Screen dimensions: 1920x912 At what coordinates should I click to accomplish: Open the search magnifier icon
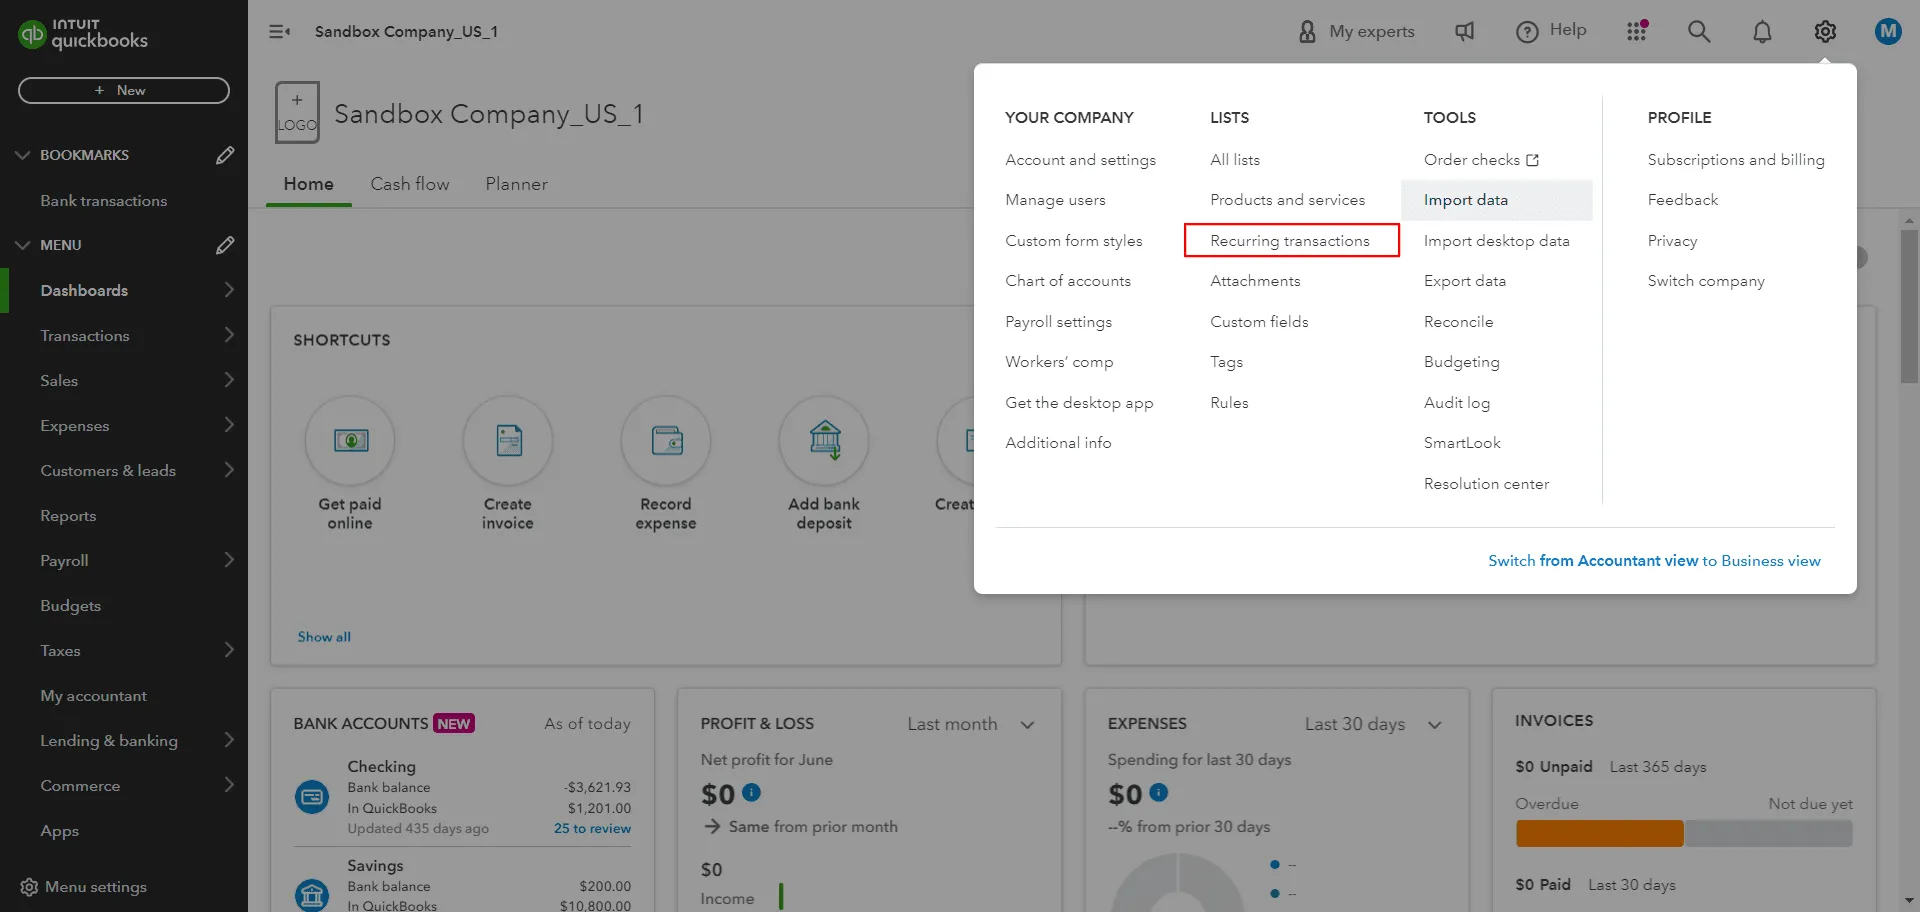pyautogui.click(x=1699, y=31)
